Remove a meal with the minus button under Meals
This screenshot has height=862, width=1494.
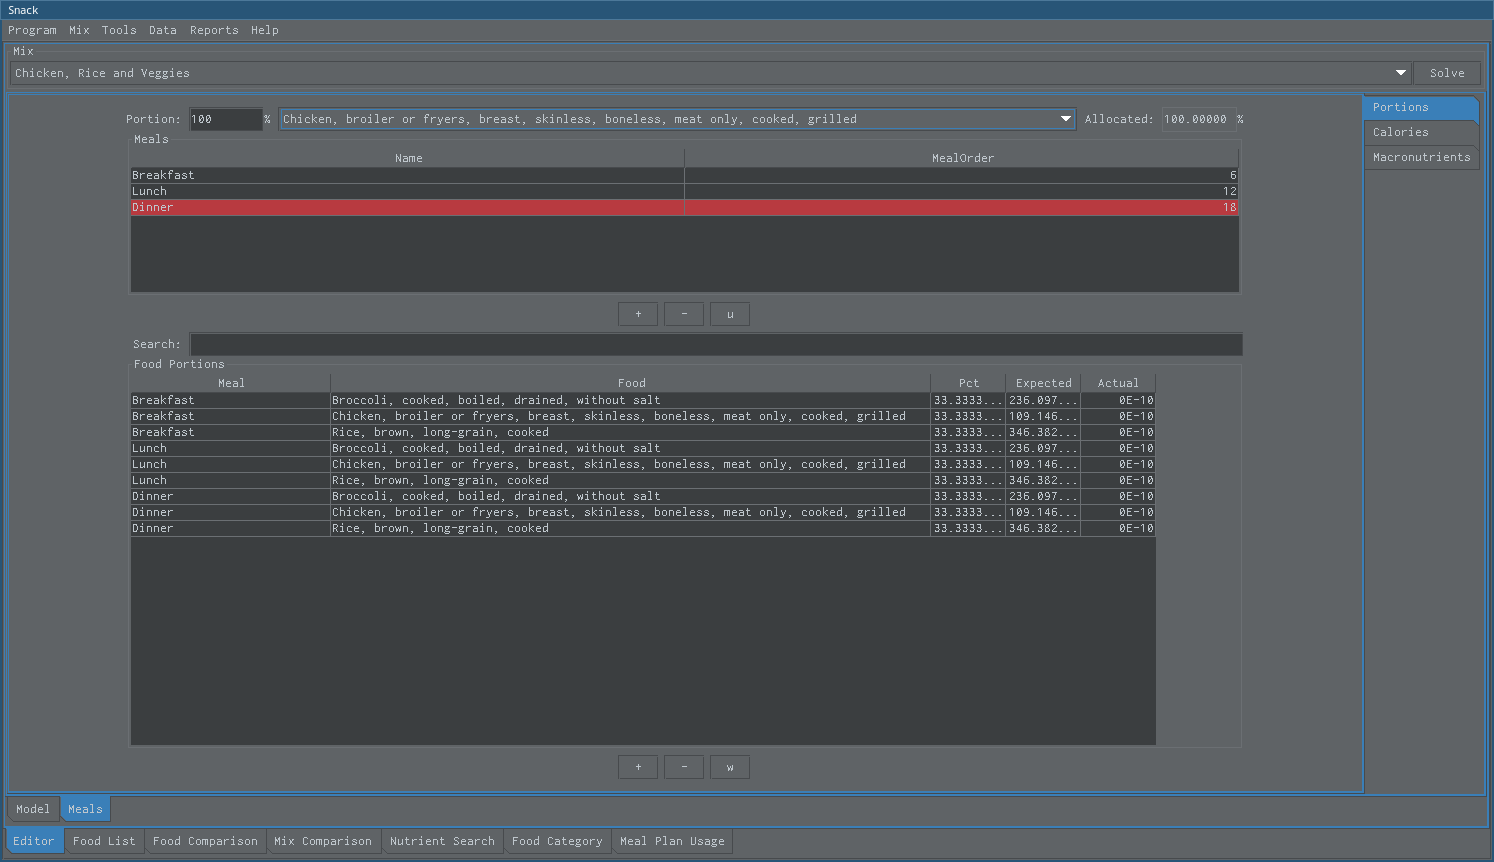pyautogui.click(x=684, y=314)
